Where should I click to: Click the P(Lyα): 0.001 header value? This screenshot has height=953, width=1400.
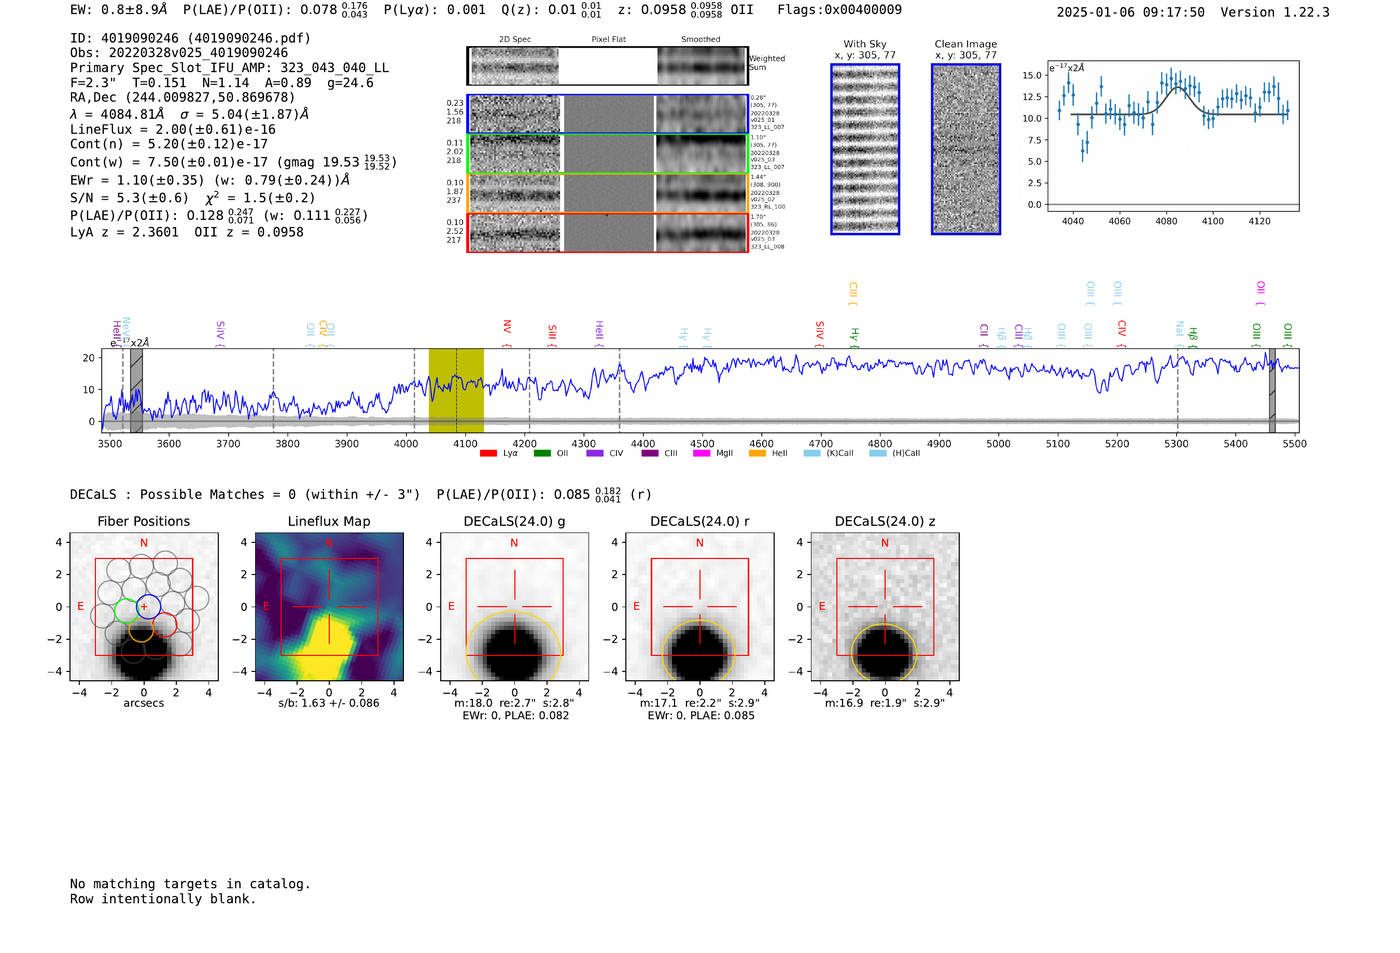tap(435, 10)
